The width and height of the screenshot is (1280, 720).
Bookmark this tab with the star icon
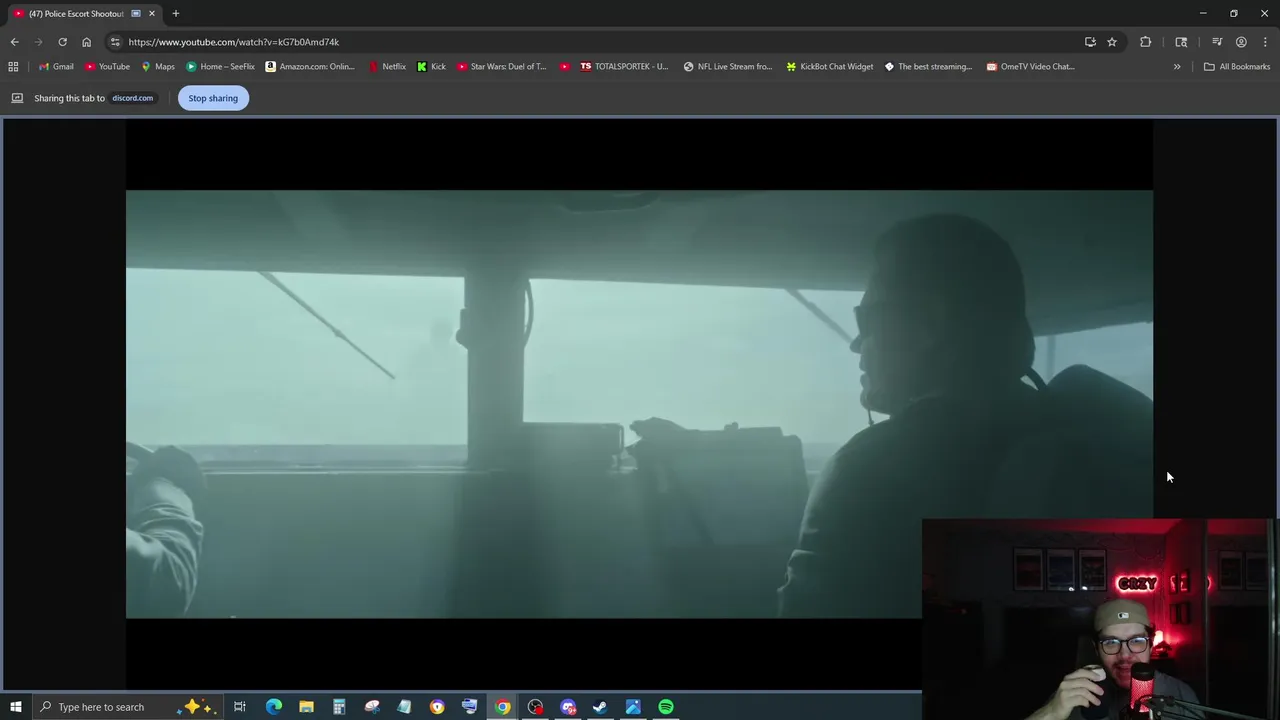click(1111, 42)
